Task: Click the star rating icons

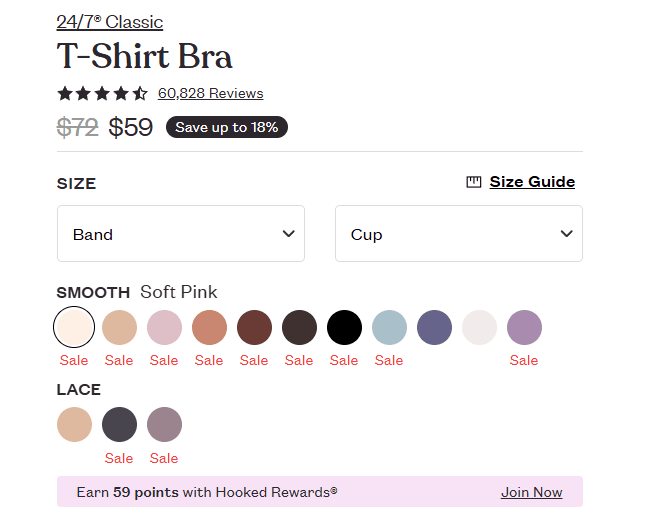Action: pyautogui.click(x=102, y=93)
